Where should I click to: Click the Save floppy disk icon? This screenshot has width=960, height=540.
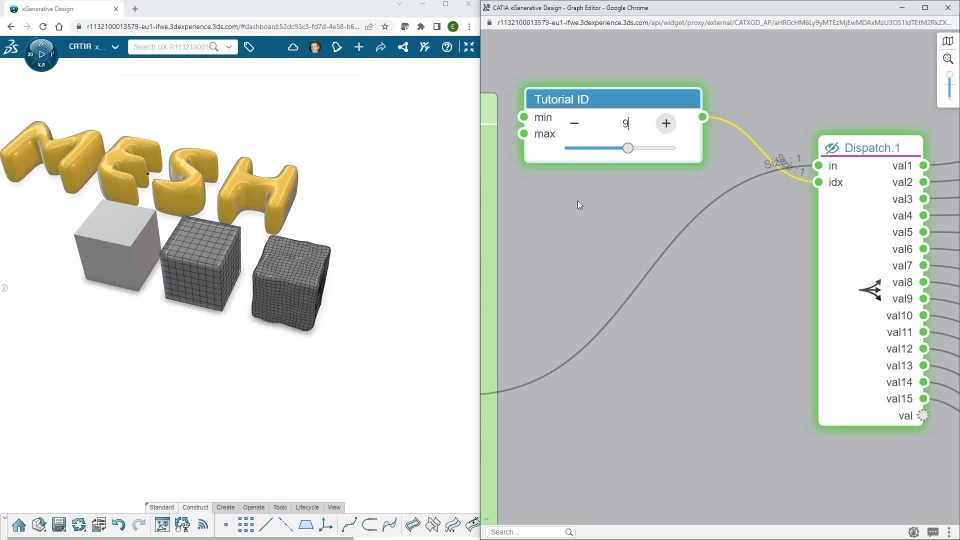coord(59,525)
